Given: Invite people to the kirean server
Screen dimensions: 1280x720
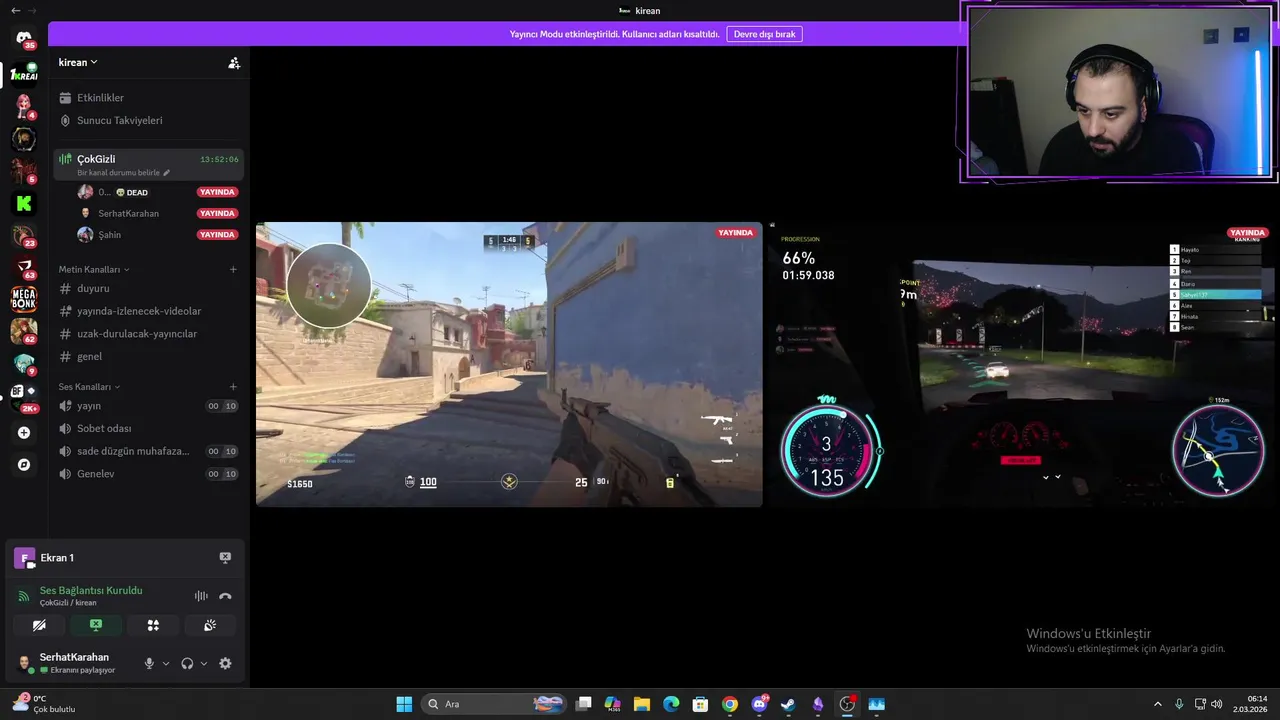Looking at the screenshot, I should (x=234, y=62).
